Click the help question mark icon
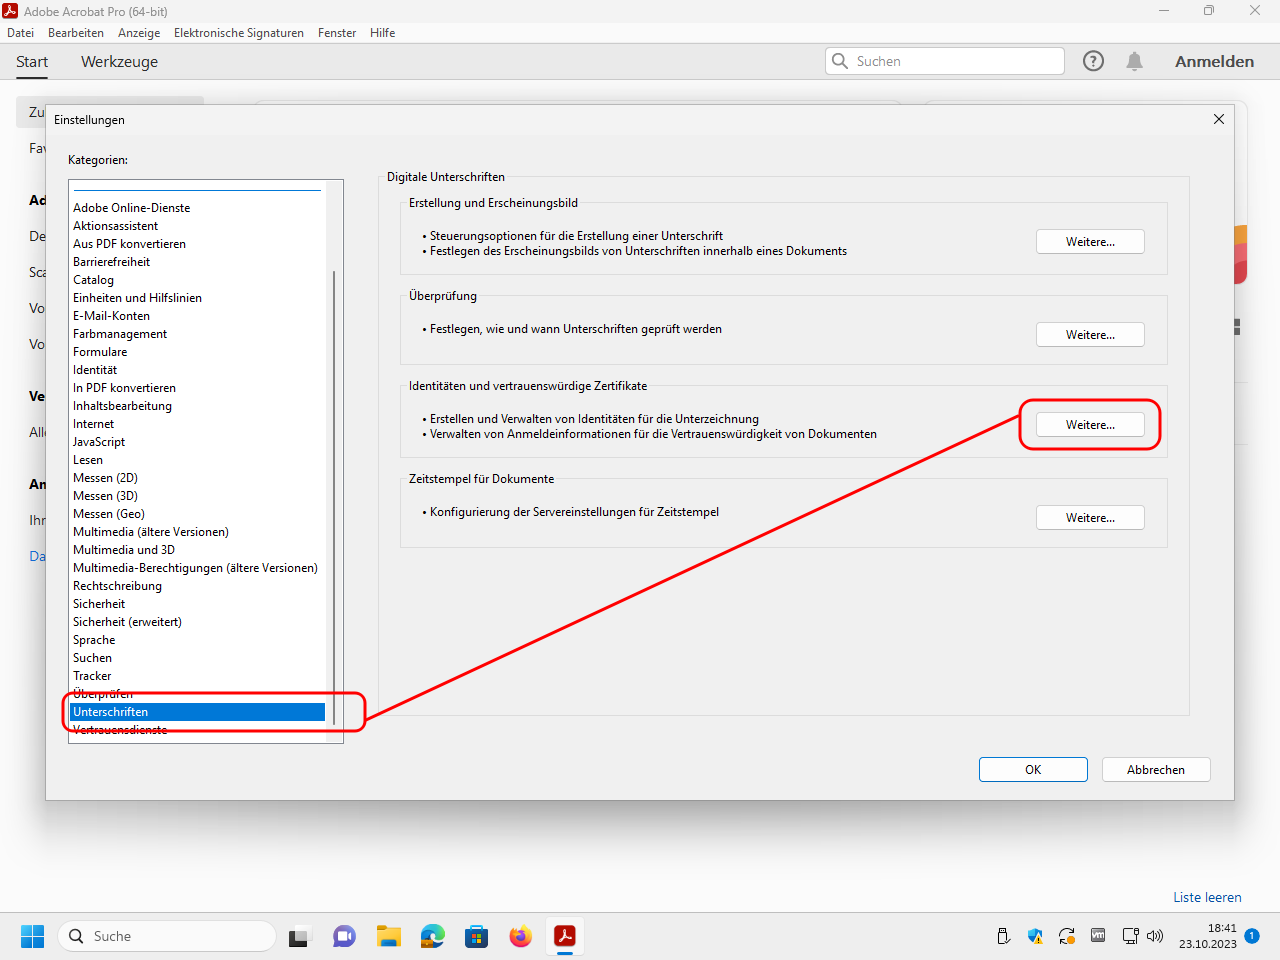 pos(1093,61)
